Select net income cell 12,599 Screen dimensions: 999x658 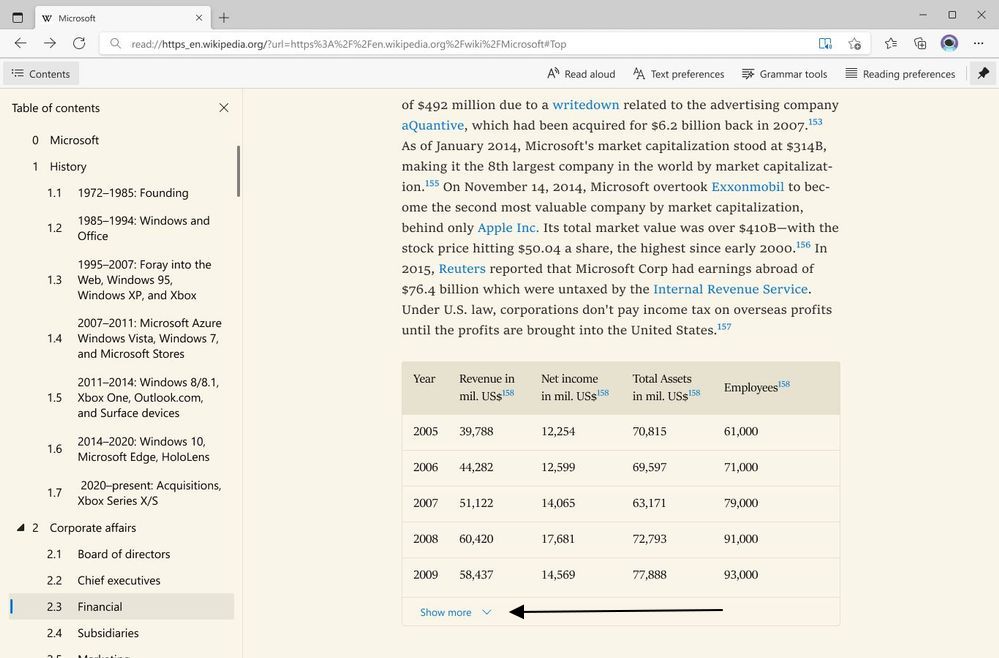click(557, 467)
